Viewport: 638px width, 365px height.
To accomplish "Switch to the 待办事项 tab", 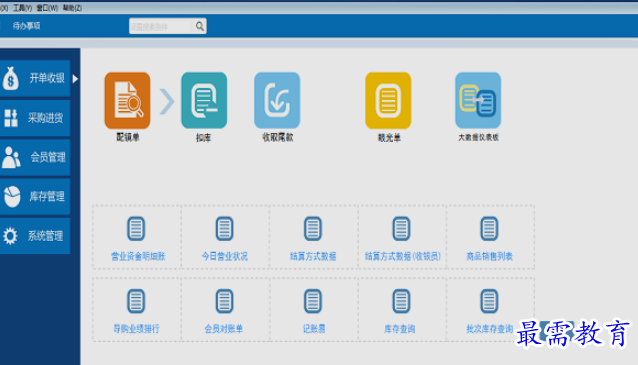I will point(26,26).
